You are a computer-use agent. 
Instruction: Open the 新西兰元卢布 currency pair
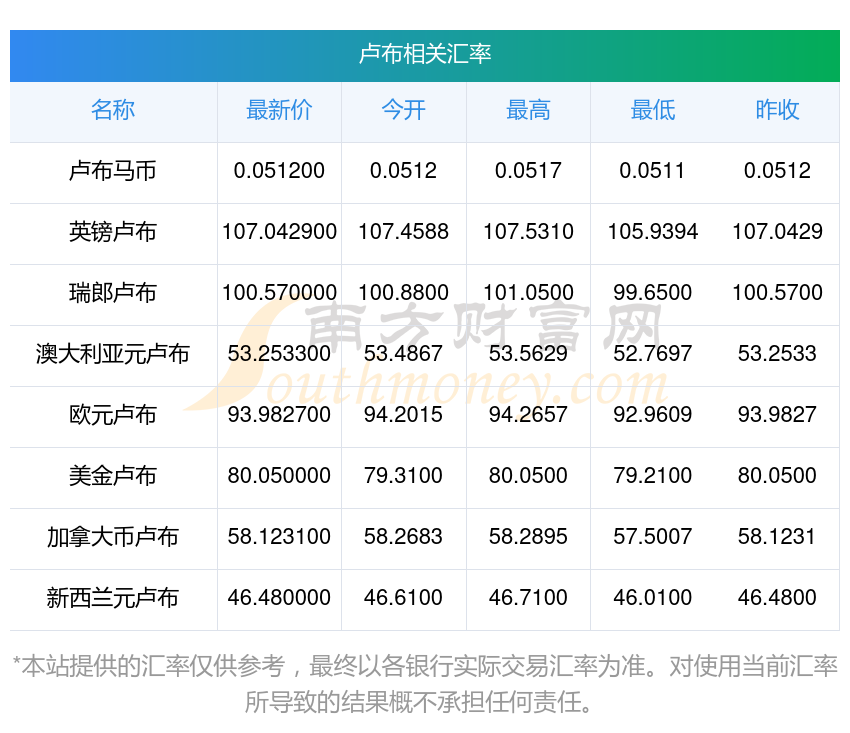[113, 598]
